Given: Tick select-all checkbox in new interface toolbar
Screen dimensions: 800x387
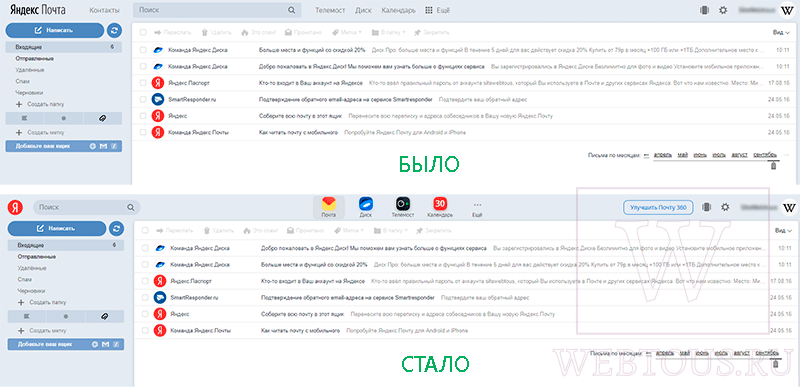Looking at the screenshot, I should coord(145,230).
